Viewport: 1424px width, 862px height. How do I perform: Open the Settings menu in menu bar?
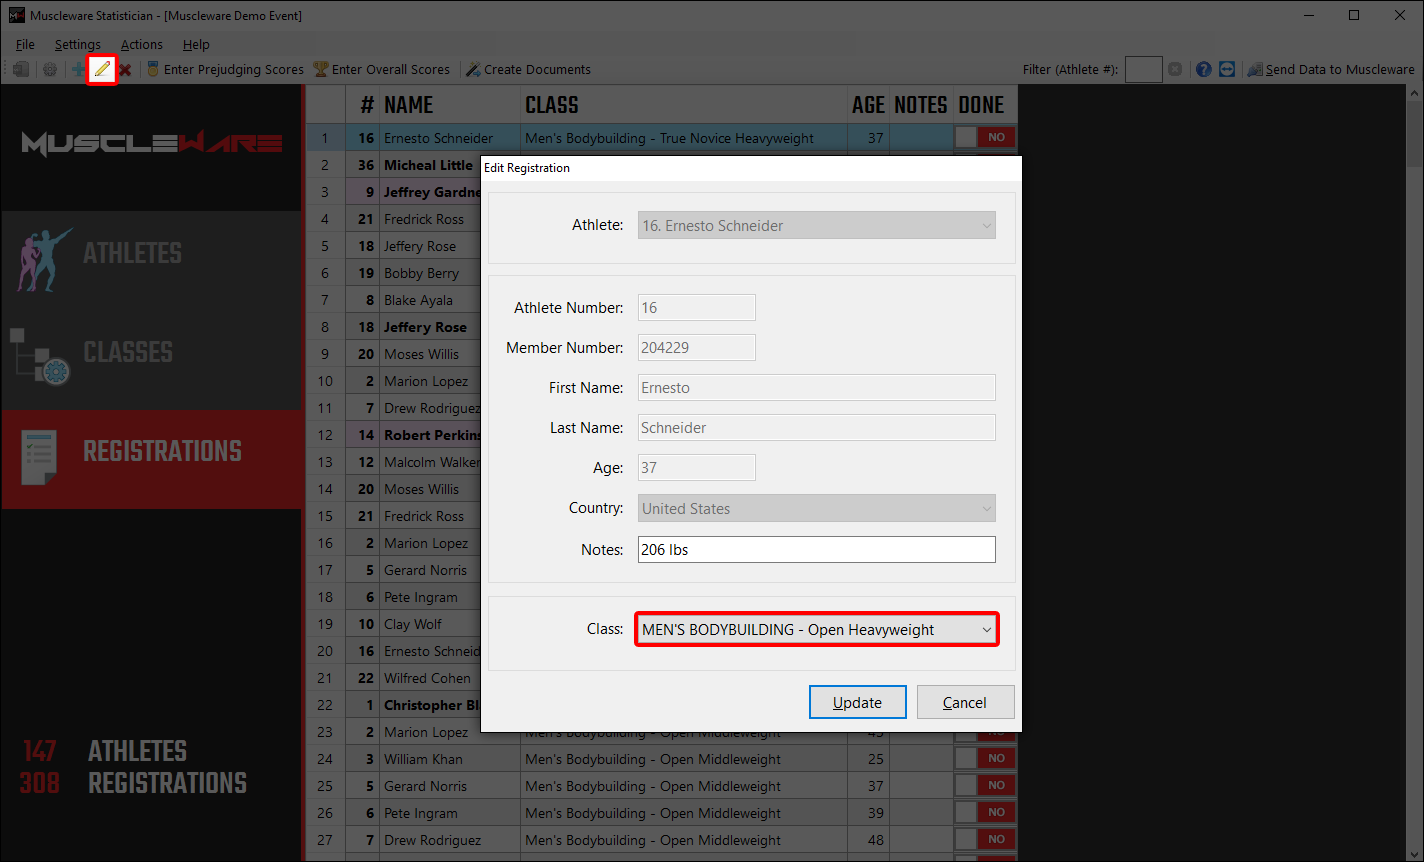pos(77,44)
